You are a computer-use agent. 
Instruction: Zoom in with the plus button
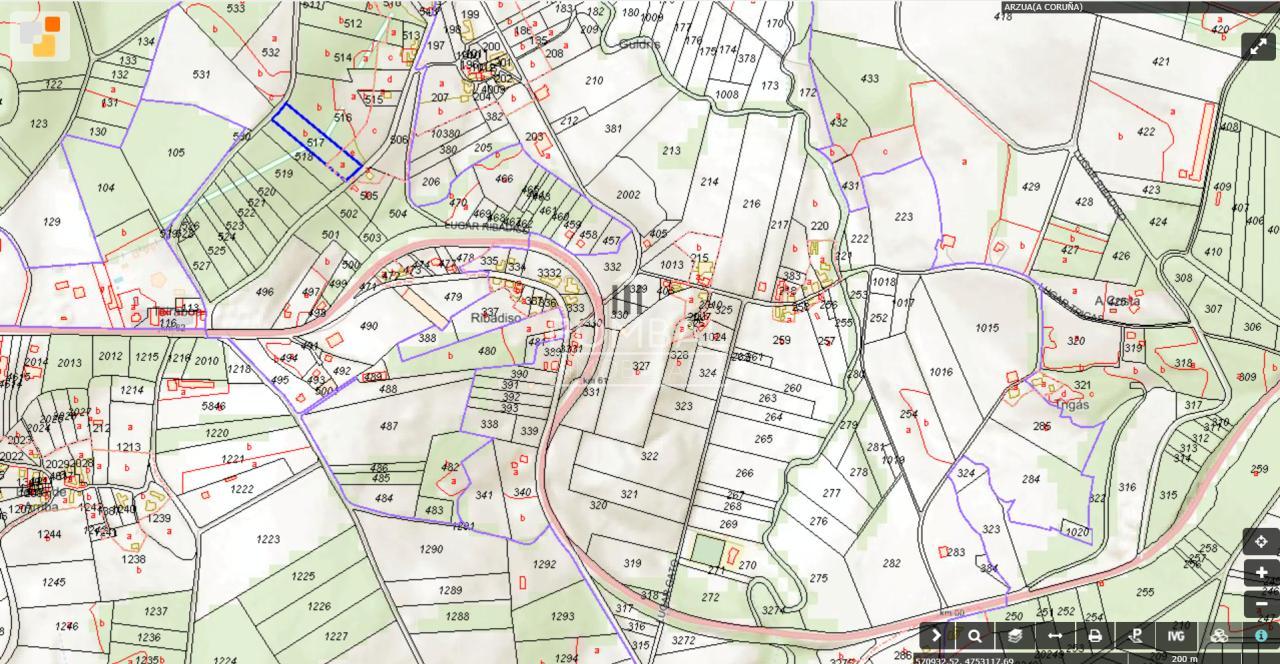[1261, 573]
